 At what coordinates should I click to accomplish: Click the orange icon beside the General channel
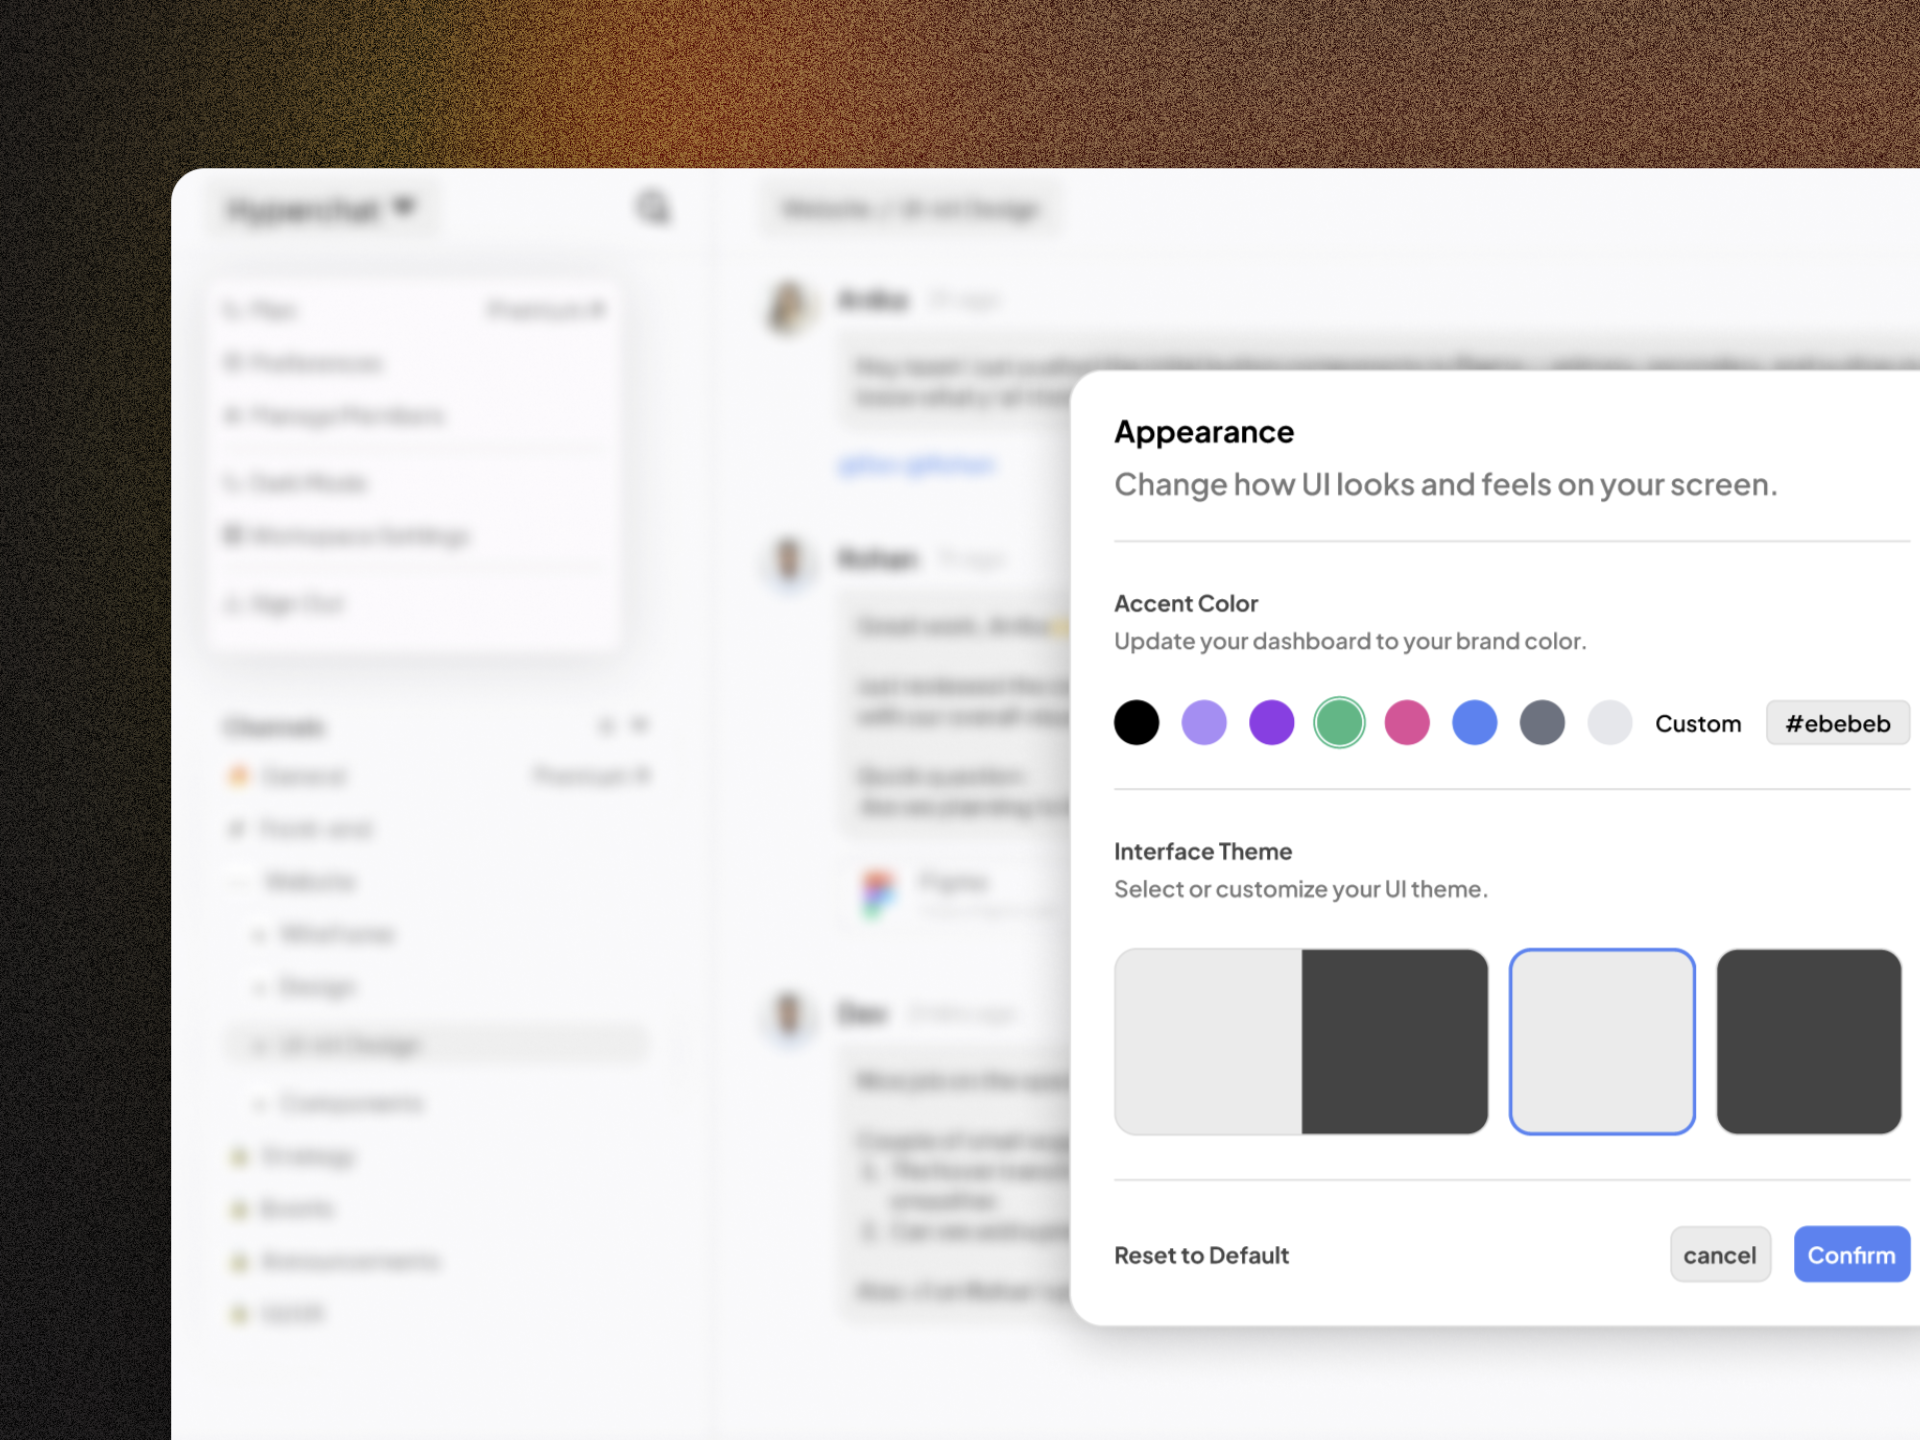[x=238, y=776]
